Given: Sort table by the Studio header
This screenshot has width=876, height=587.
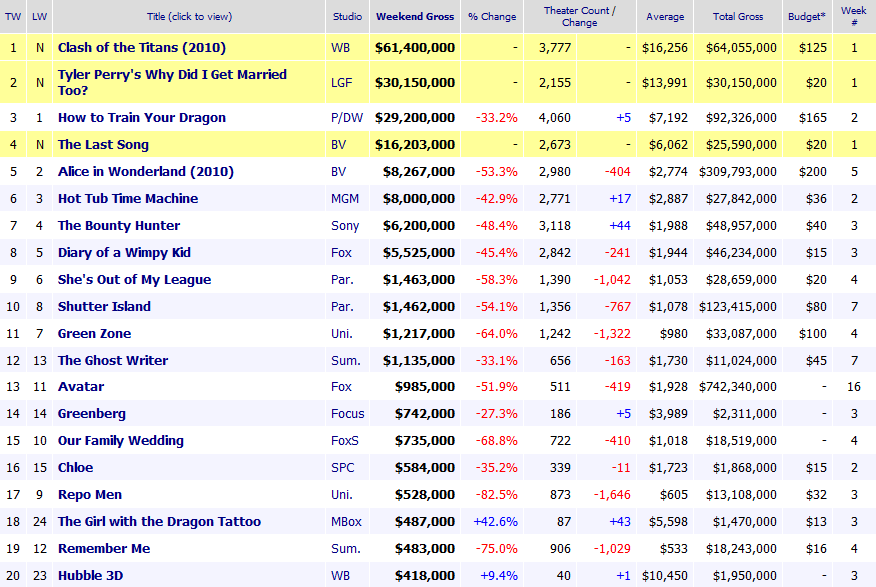Looking at the screenshot, I should coord(347,17).
